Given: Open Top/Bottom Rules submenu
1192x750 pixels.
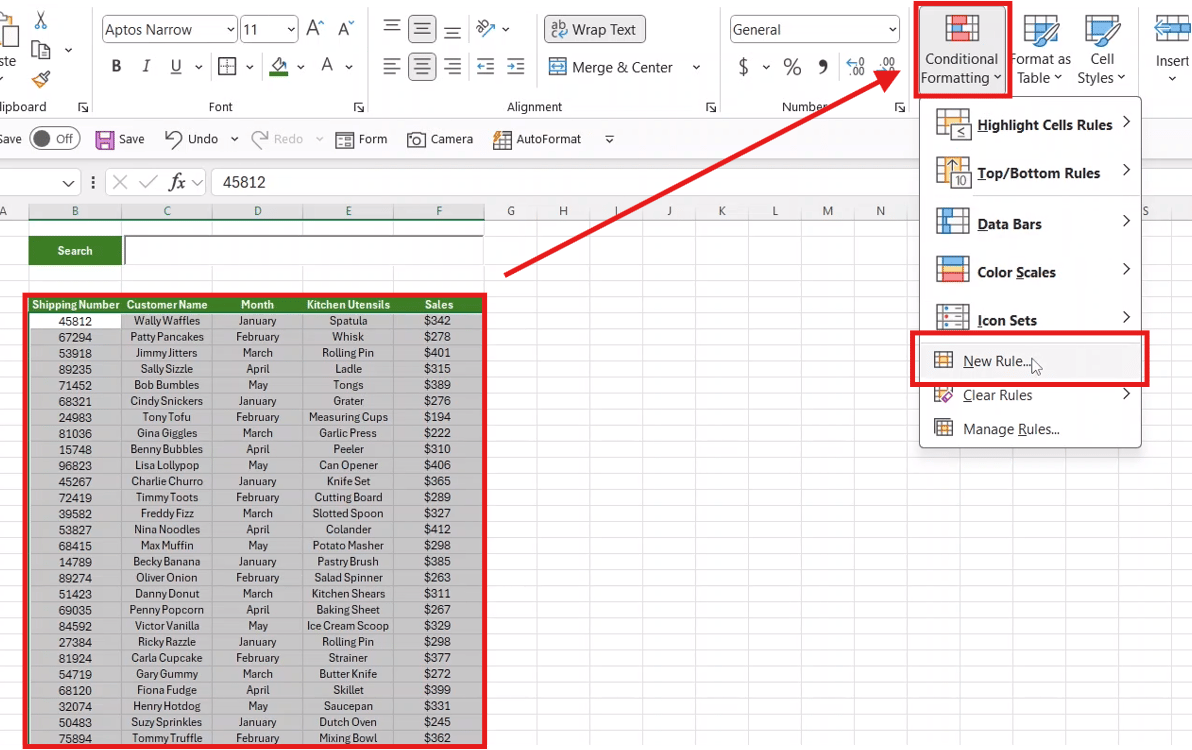Looking at the screenshot, I should pyautogui.click(x=1030, y=172).
